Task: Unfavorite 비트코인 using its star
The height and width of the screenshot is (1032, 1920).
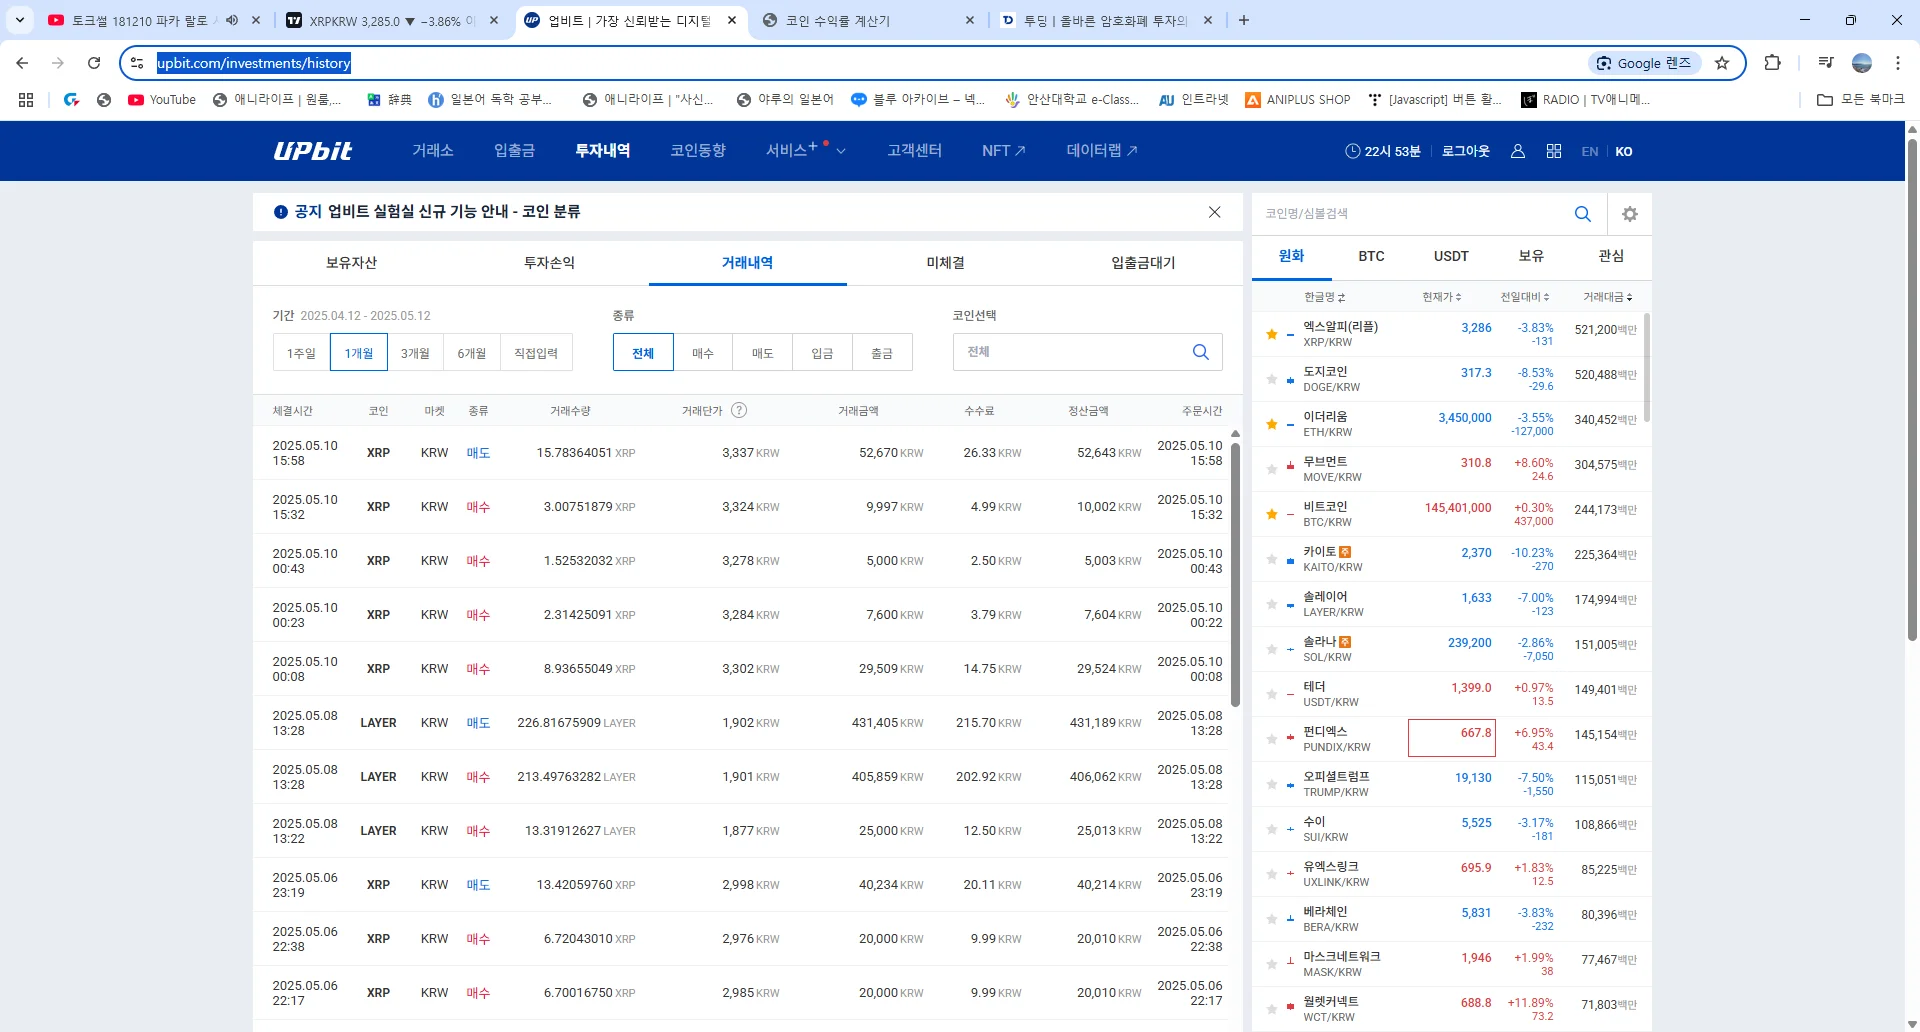Action: (x=1271, y=514)
